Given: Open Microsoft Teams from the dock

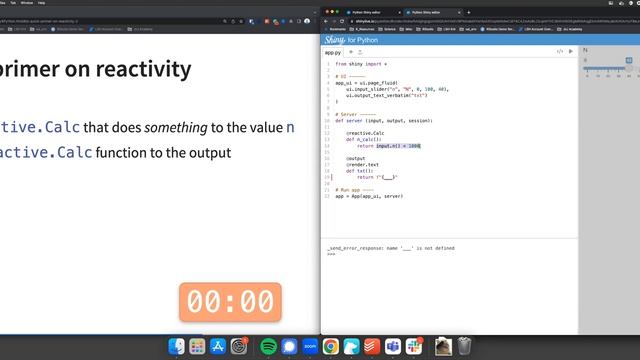Looking at the screenshot, I should coord(393,347).
